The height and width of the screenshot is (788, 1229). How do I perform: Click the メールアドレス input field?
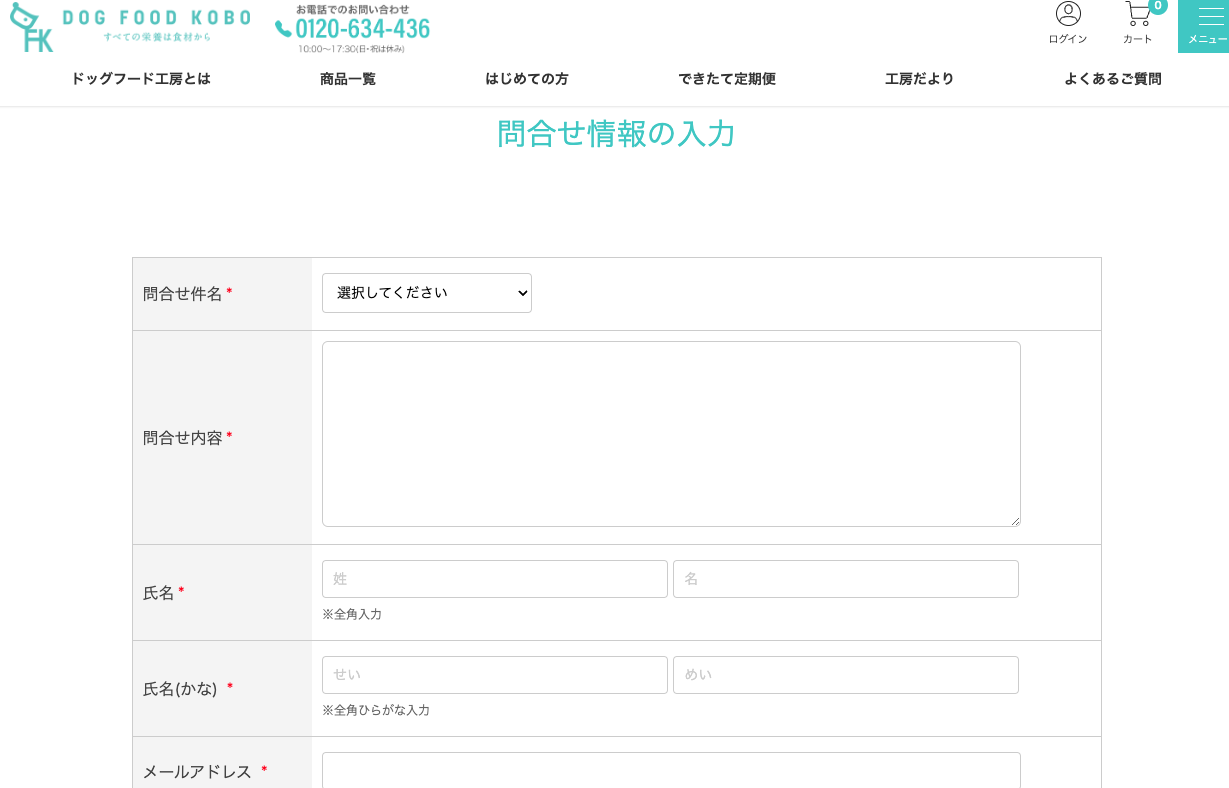click(x=670, y=771)
